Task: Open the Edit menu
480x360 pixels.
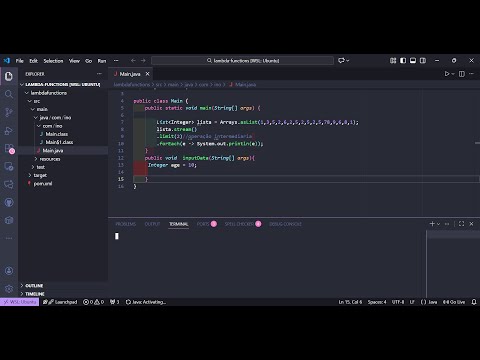Action: pos(33,61)
